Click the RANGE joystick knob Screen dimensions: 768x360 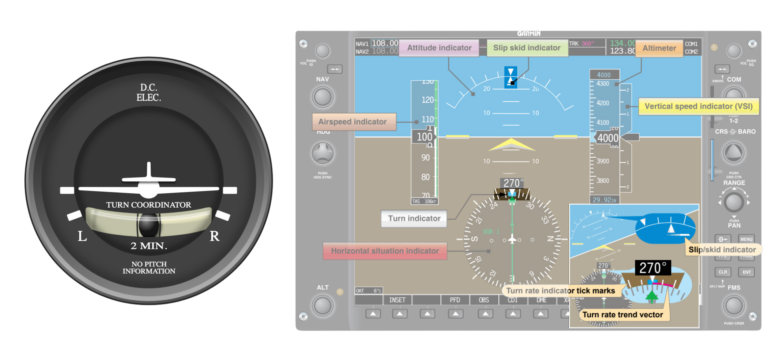click(733, 202)
